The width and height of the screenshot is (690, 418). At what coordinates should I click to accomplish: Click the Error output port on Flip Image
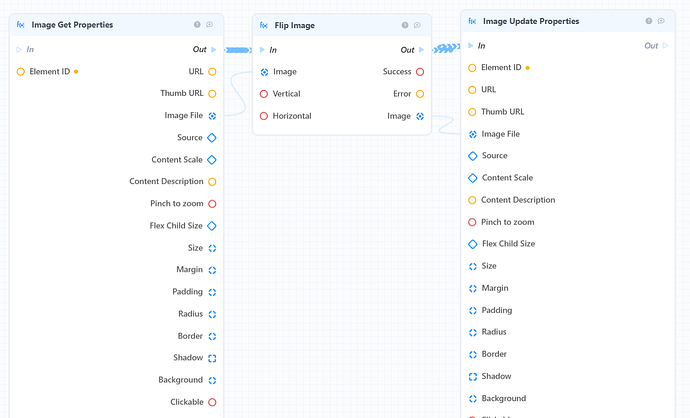click(420, 94)
